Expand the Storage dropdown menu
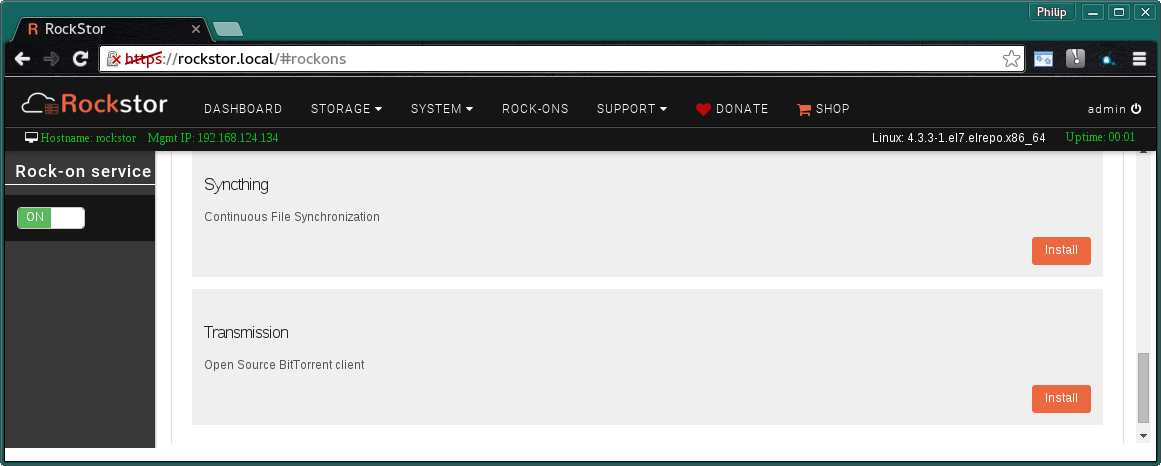 (347, 109)
